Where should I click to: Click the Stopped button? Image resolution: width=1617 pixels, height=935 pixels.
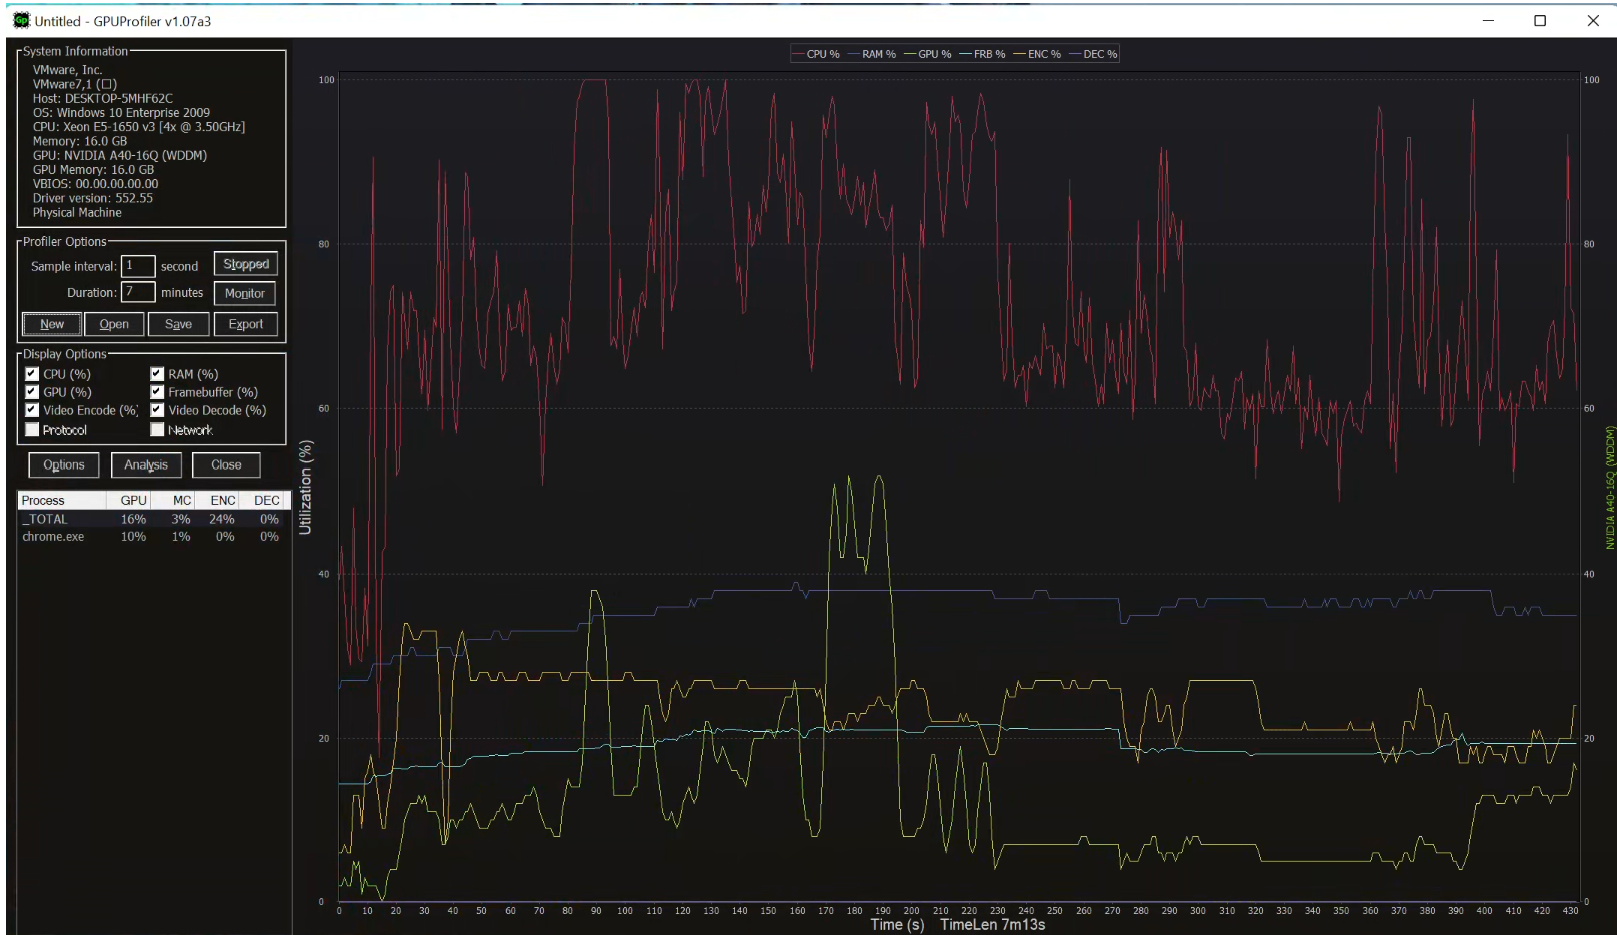coord(245,263)
